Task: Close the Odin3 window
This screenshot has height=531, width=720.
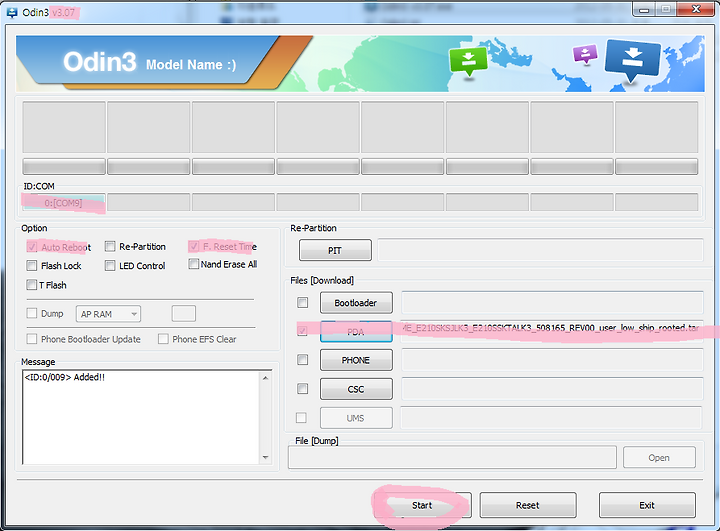Action: [x=697, y=9]
